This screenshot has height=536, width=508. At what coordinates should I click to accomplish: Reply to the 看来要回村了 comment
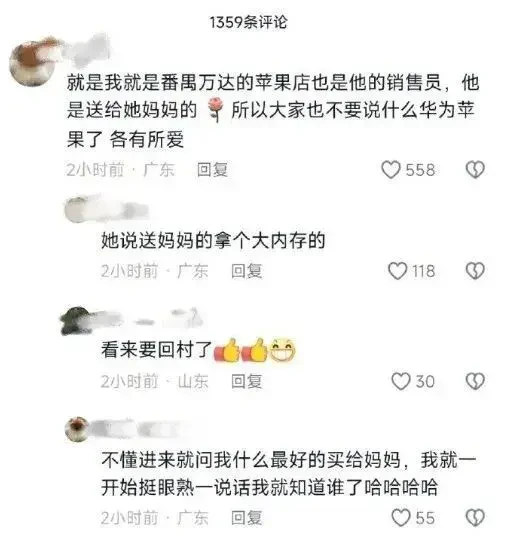pyautogui.click(x=246, y=381)
